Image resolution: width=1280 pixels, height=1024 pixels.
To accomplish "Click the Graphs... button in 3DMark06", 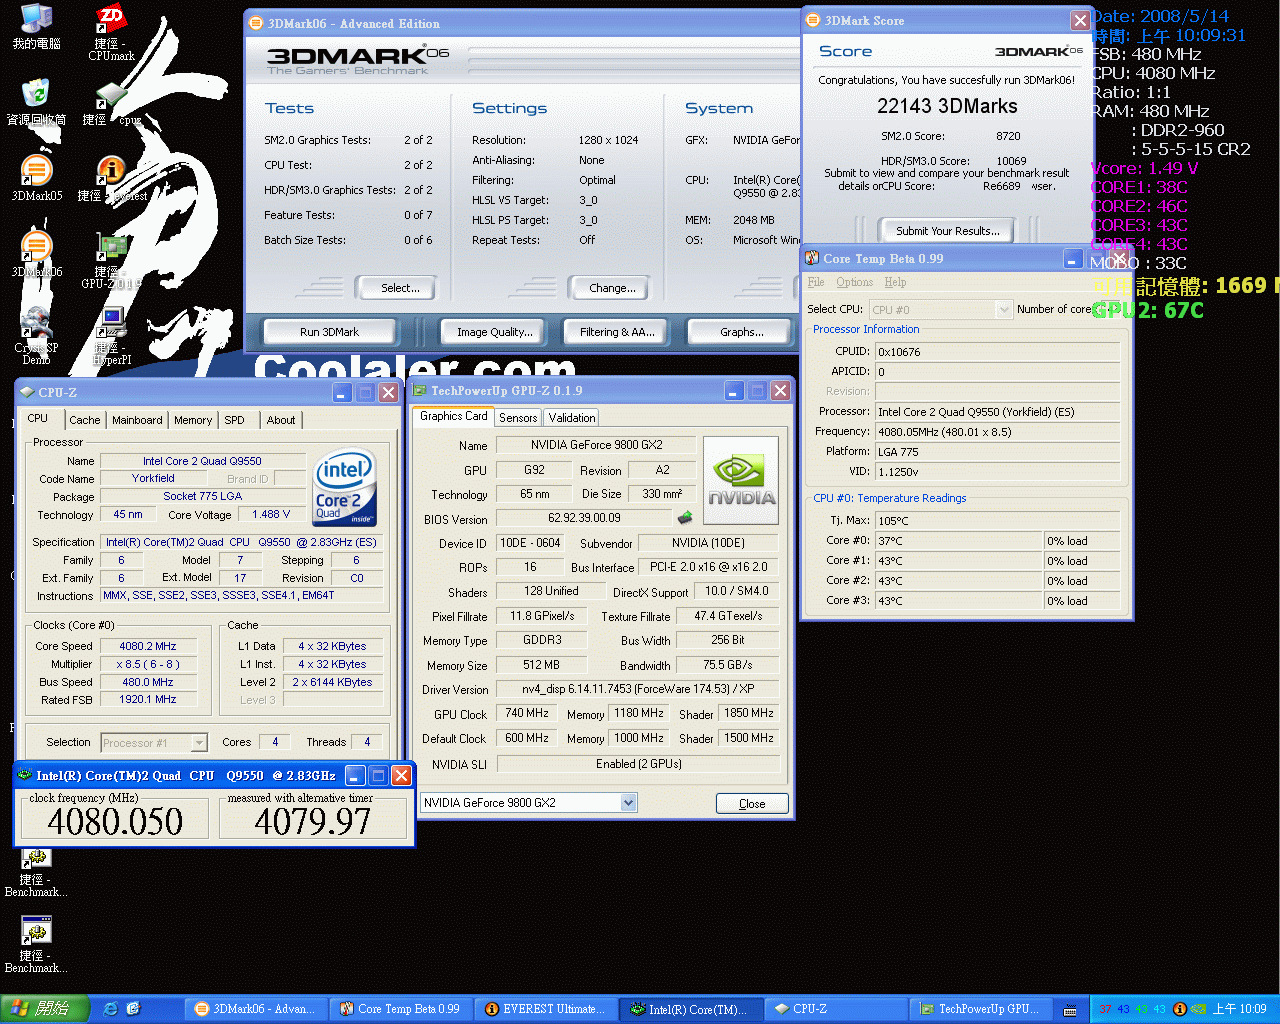I will click(742, 332).
